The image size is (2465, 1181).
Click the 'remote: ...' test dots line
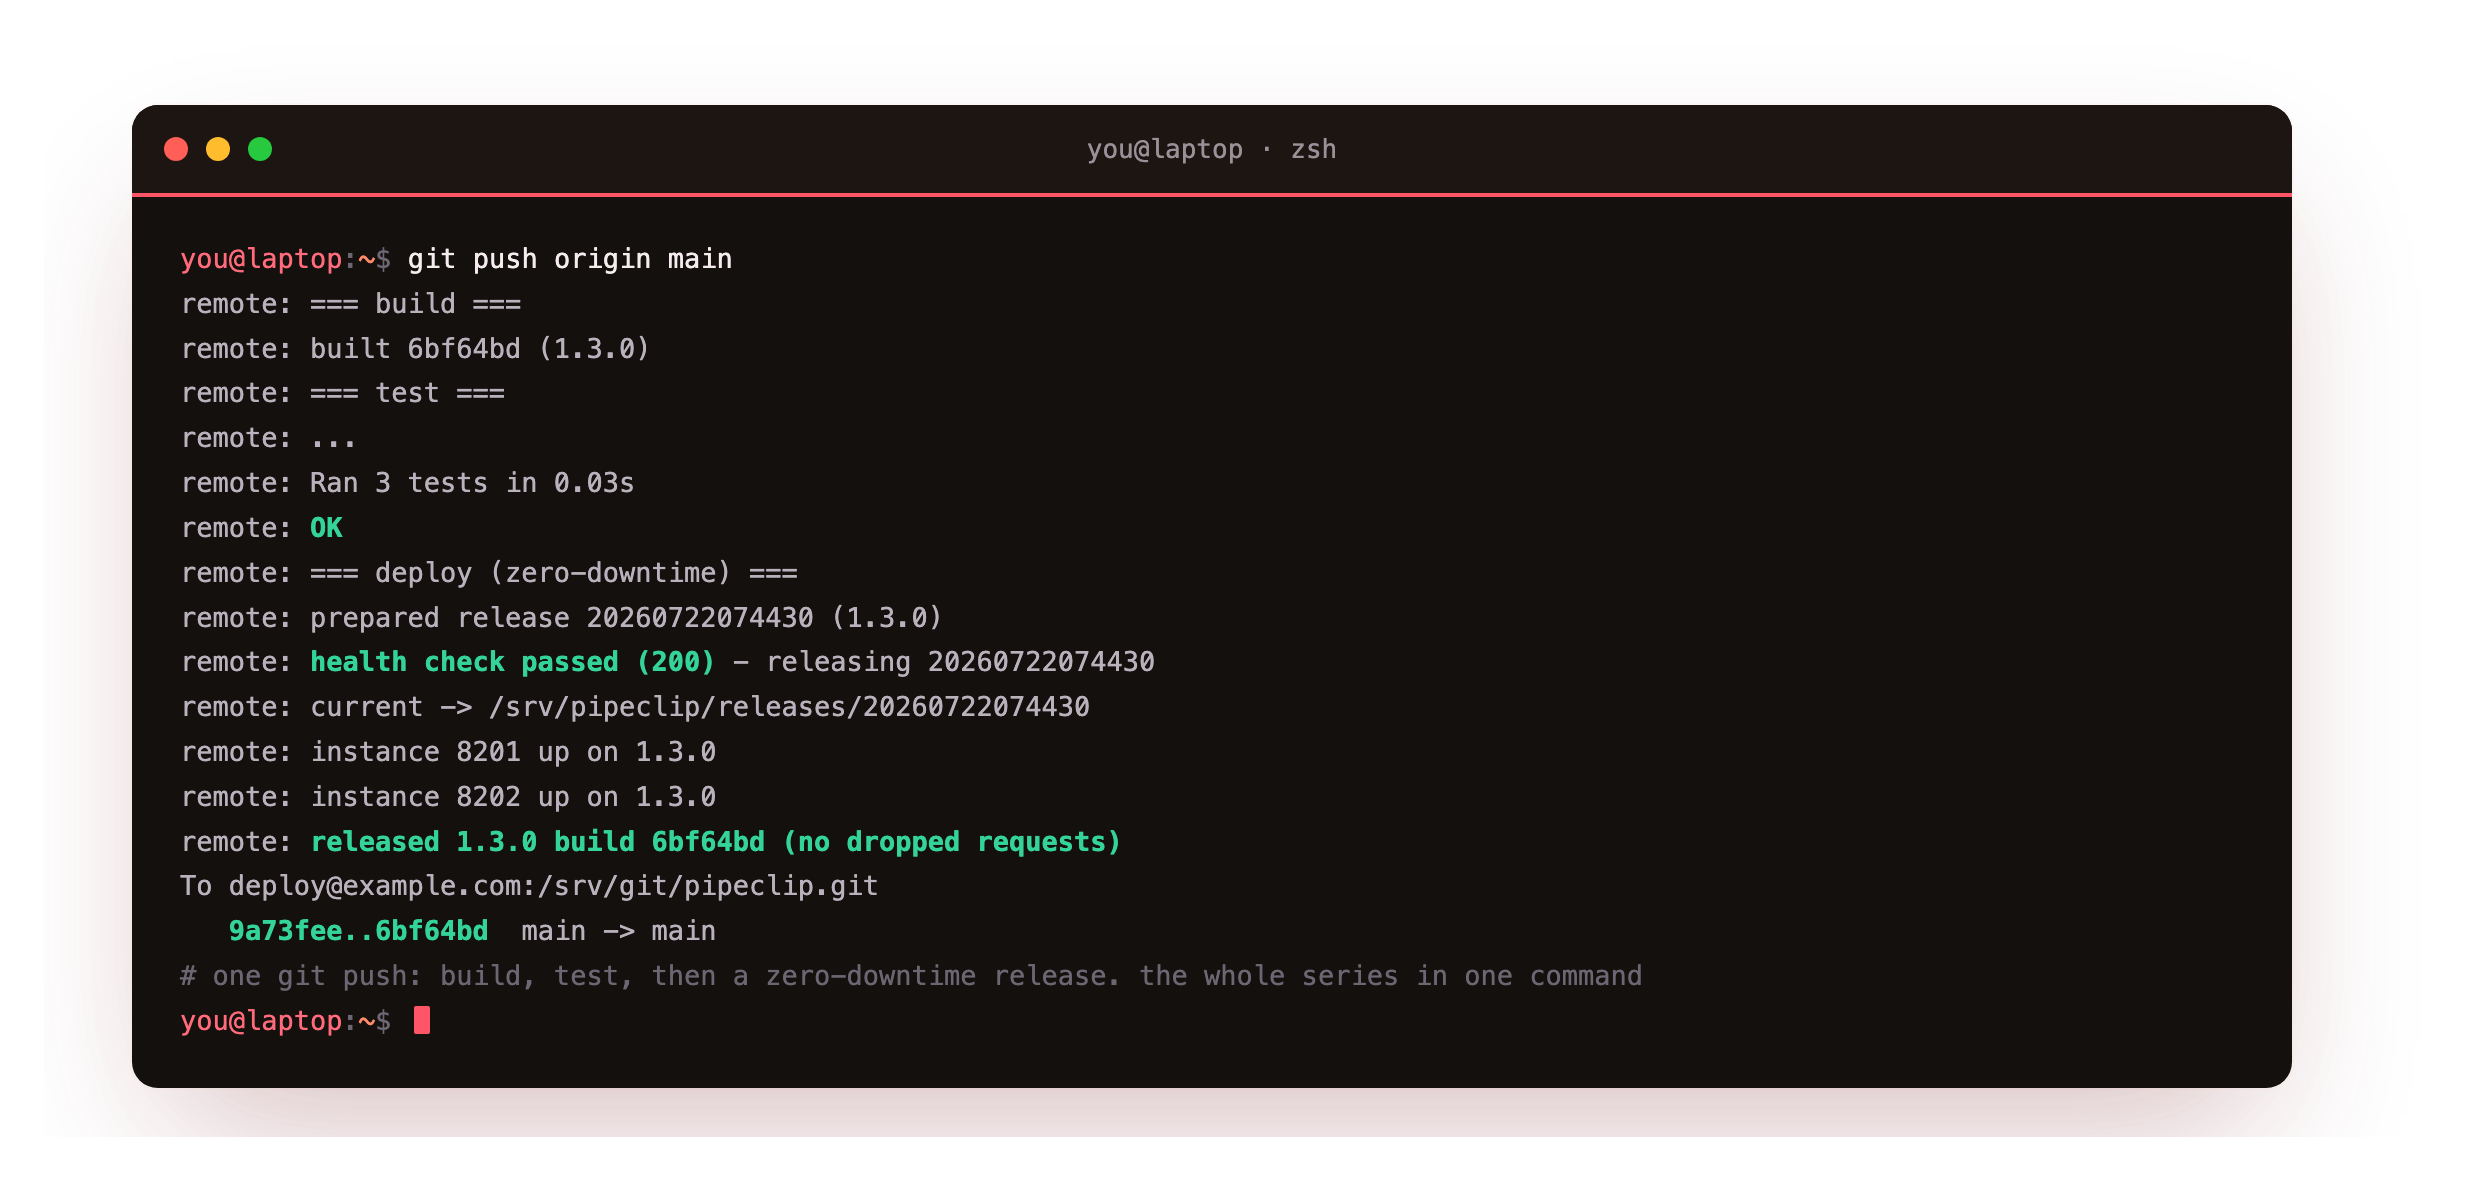(x=268, y=438)
